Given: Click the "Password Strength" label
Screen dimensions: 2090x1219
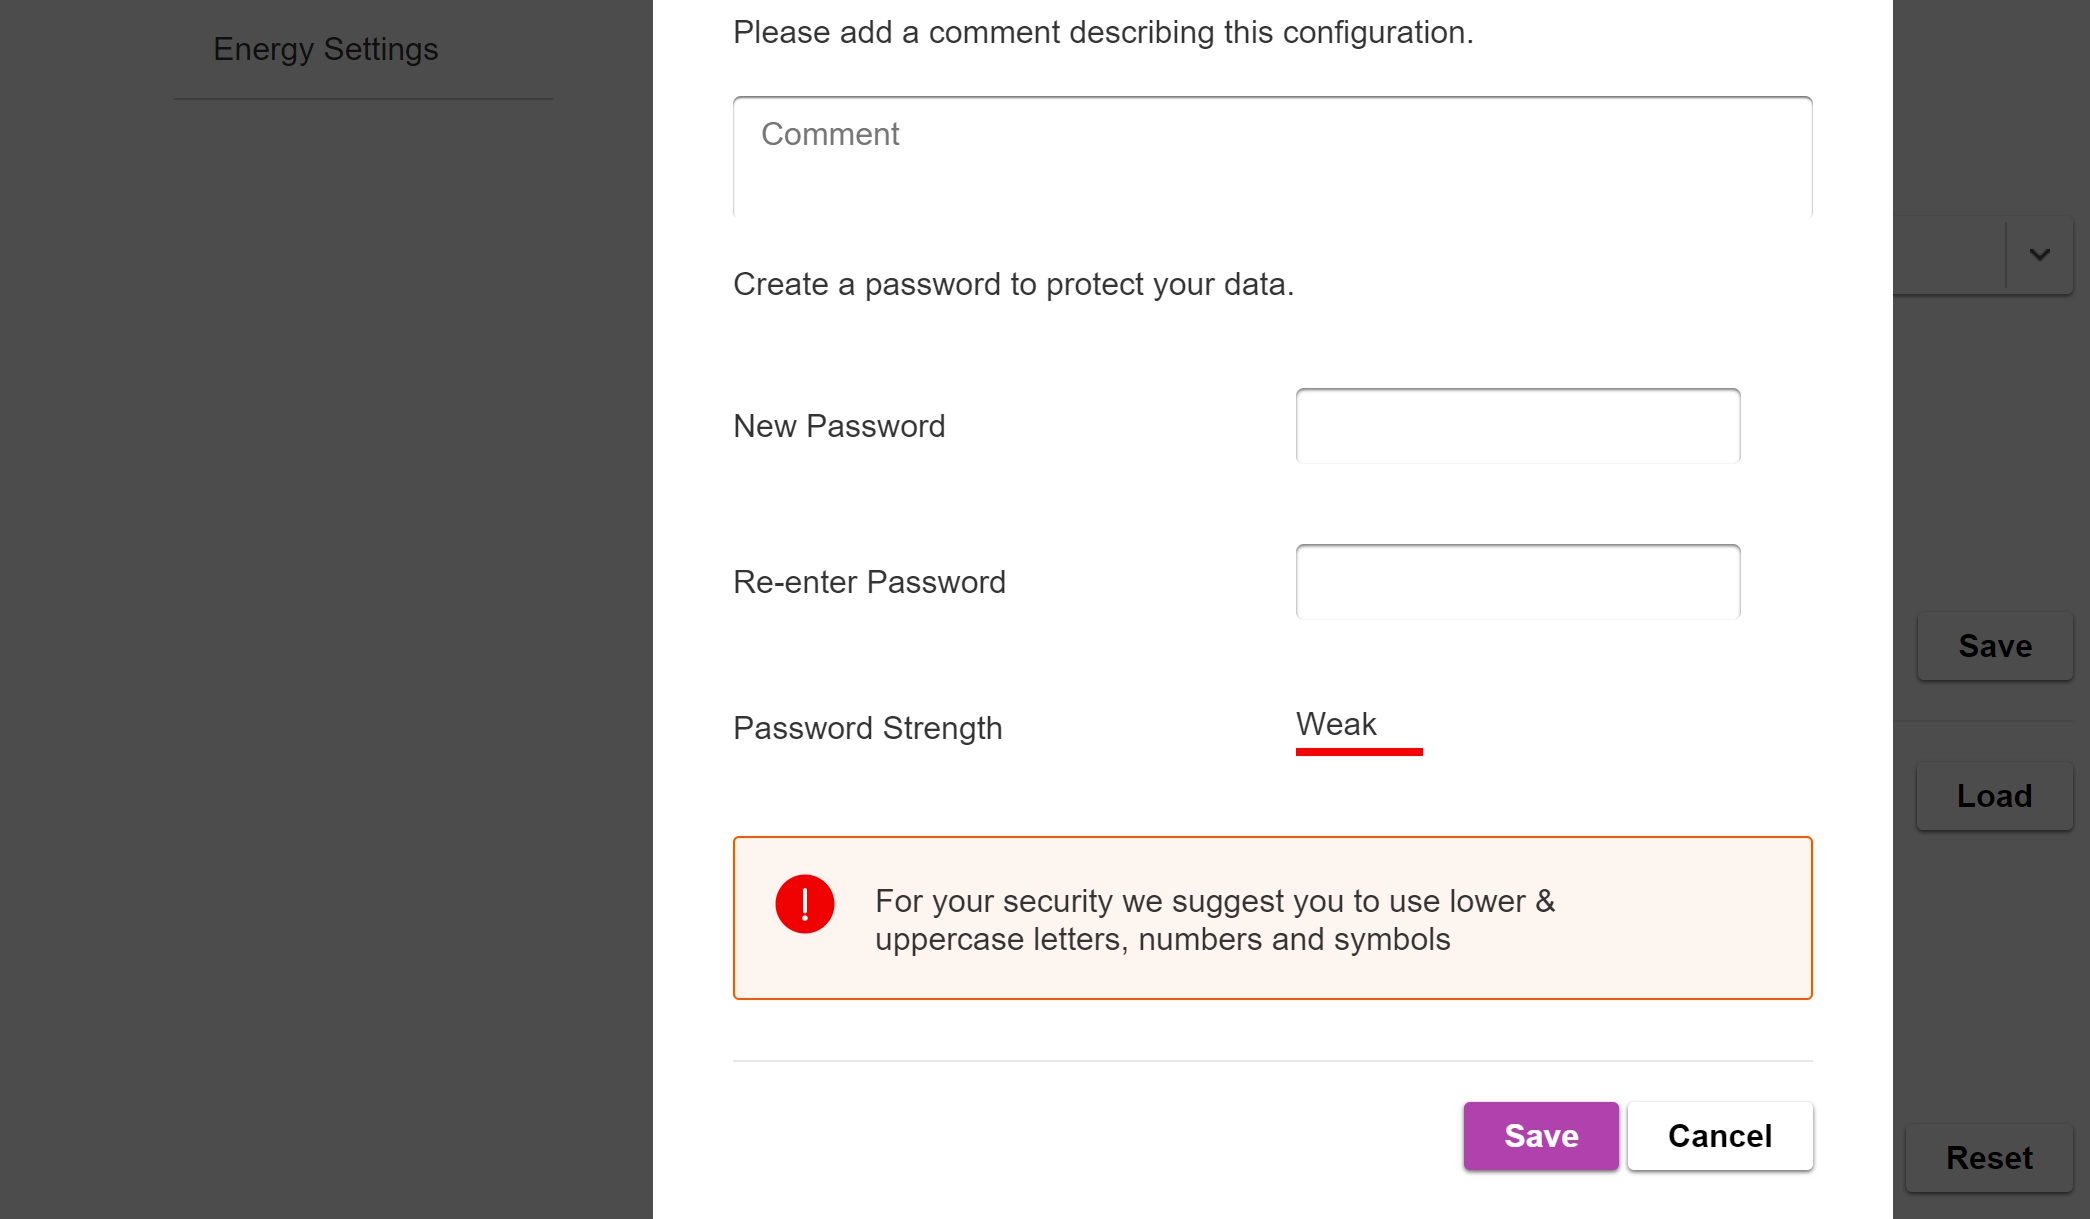Looking at the screenshot, I should [x=867, y=728].
